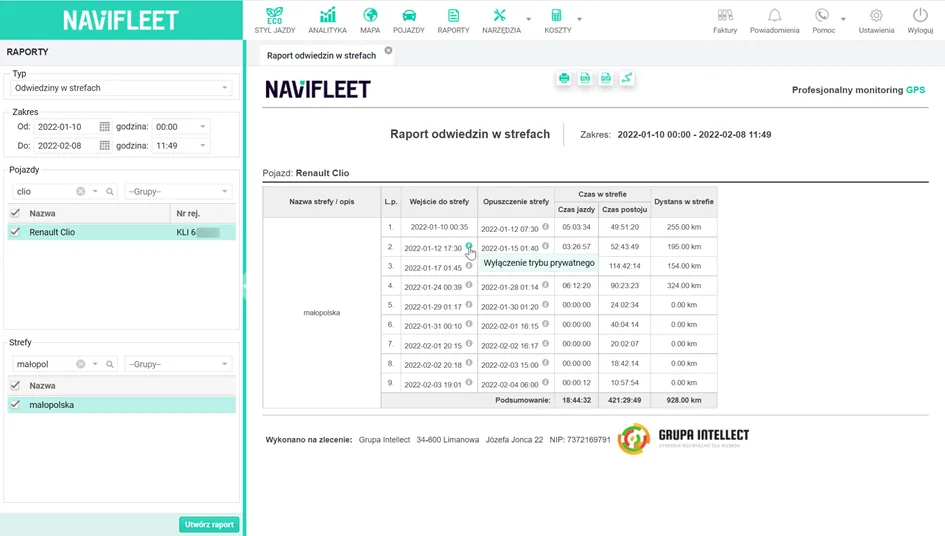
Task: Go to the Pojazdy vehicle list
Action: (409, 20)
